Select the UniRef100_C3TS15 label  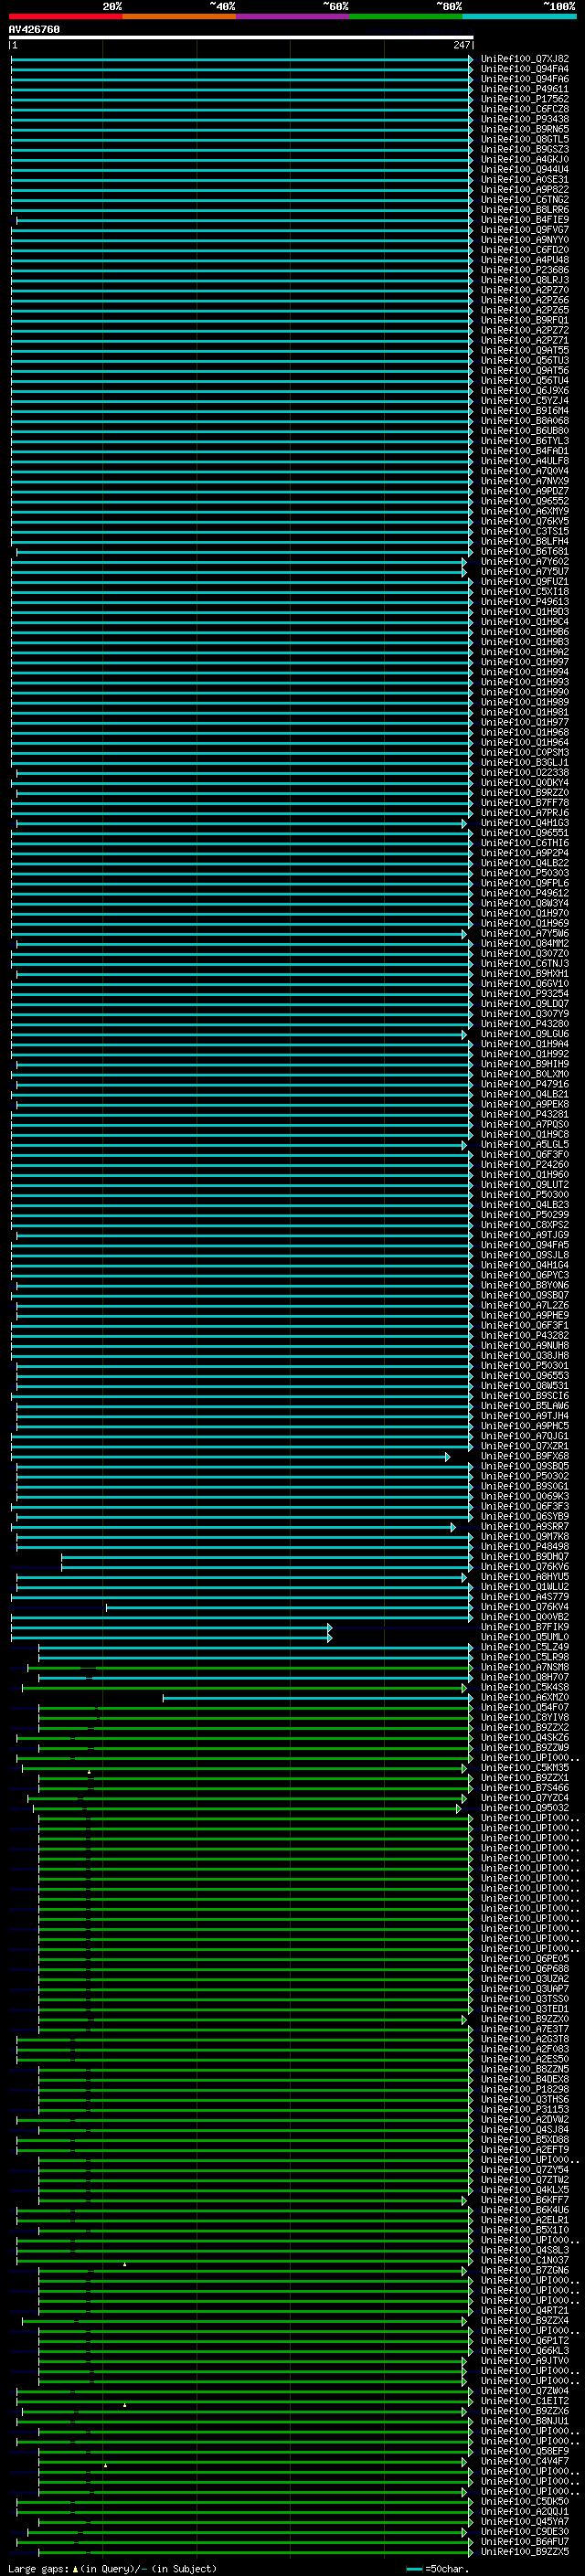pos(525,532)
